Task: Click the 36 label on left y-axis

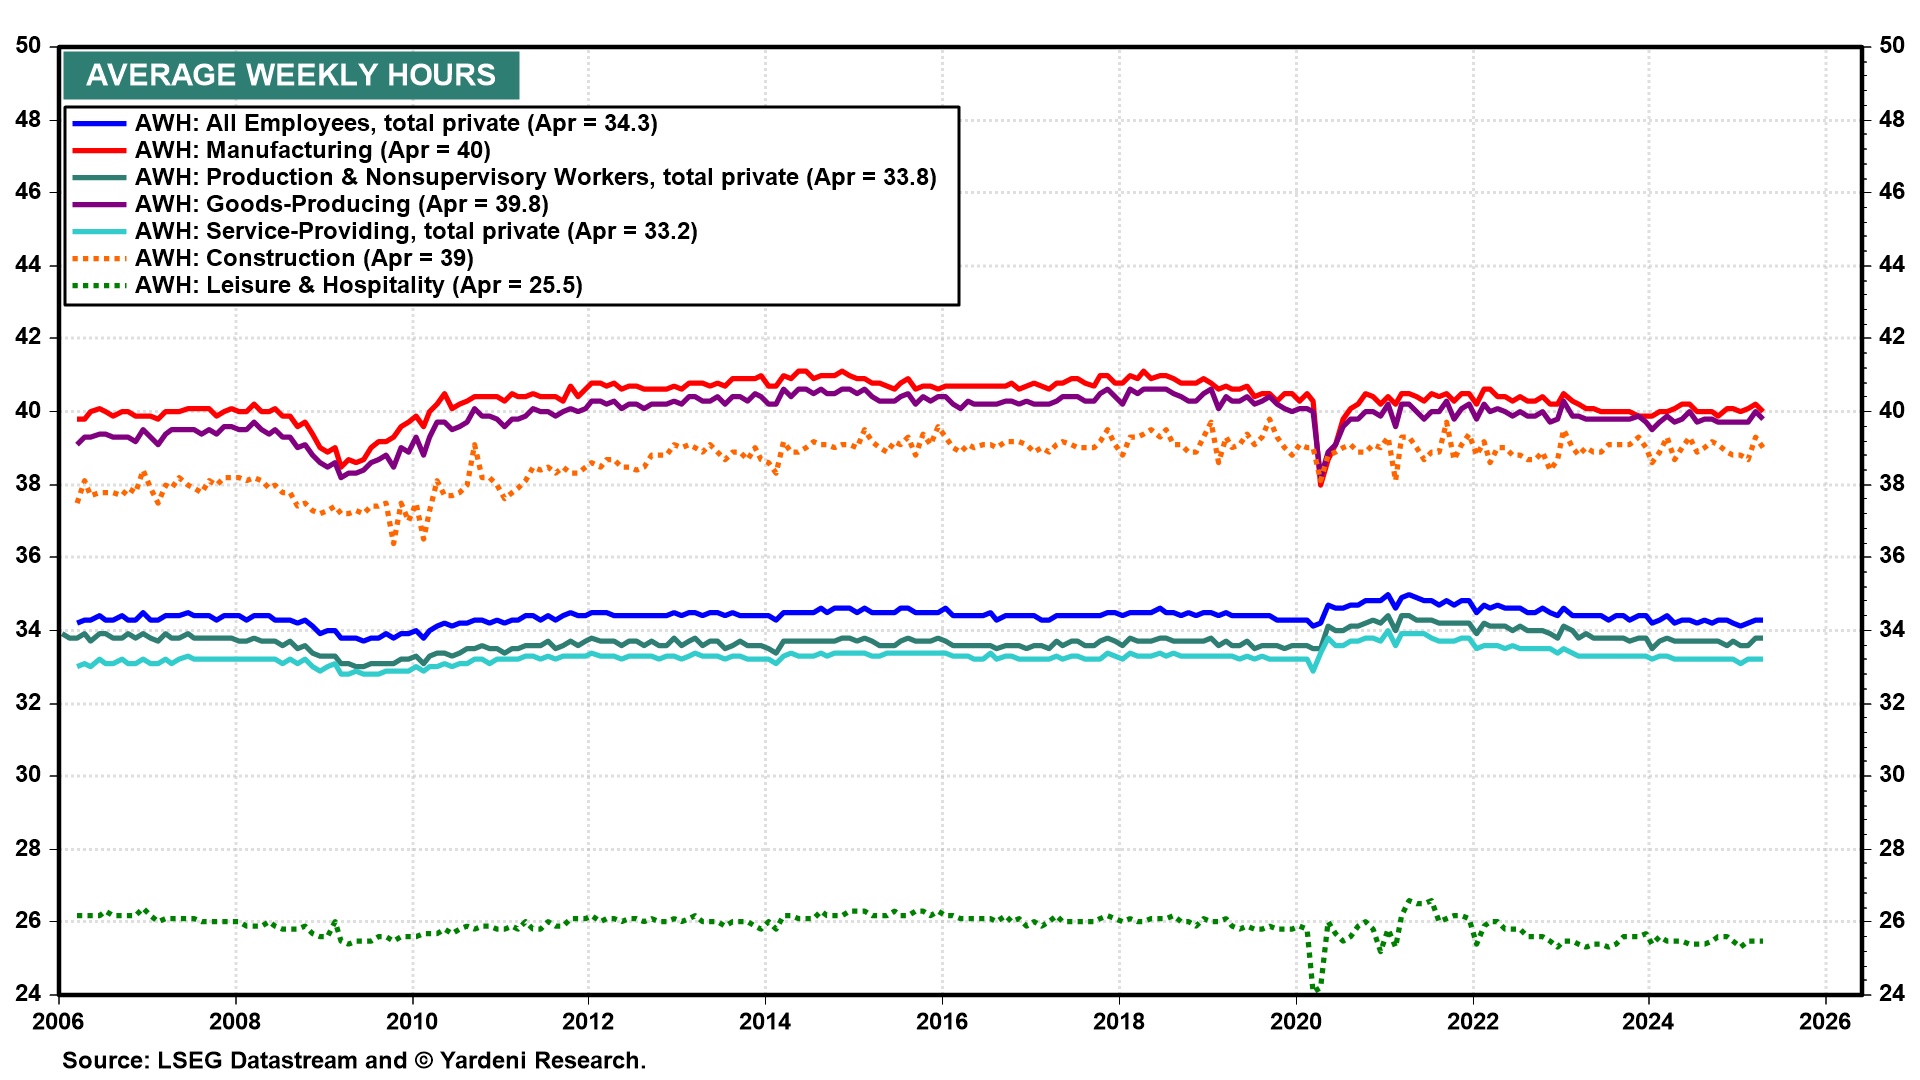Action: point(28,556)
